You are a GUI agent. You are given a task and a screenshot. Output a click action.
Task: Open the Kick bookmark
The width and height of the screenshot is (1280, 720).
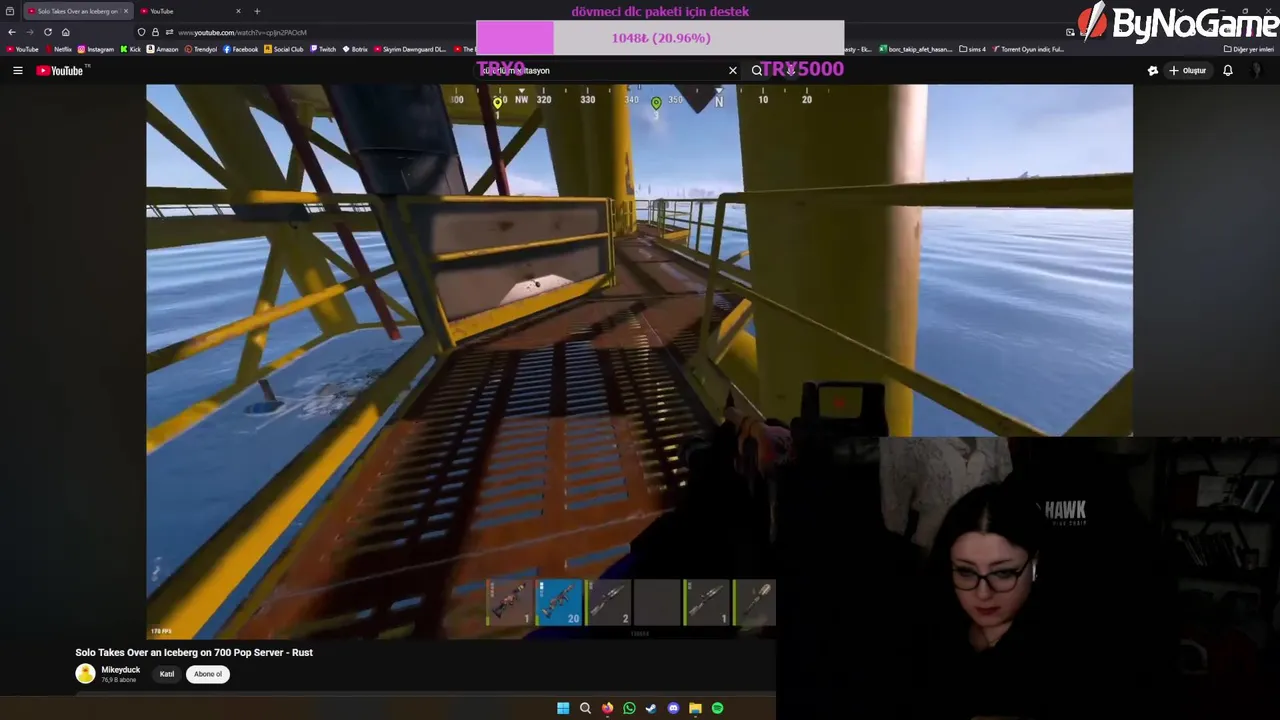[131, 49]
